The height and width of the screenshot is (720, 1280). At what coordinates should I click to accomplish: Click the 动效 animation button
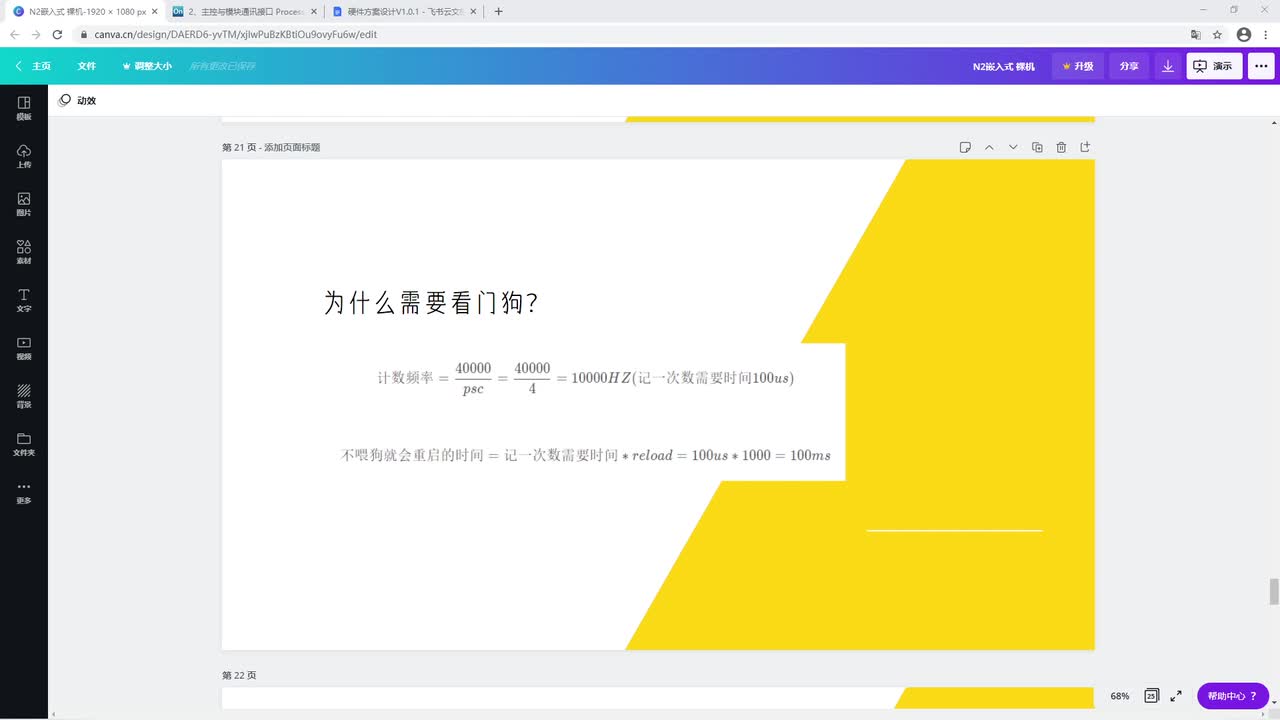click(77, 100)
